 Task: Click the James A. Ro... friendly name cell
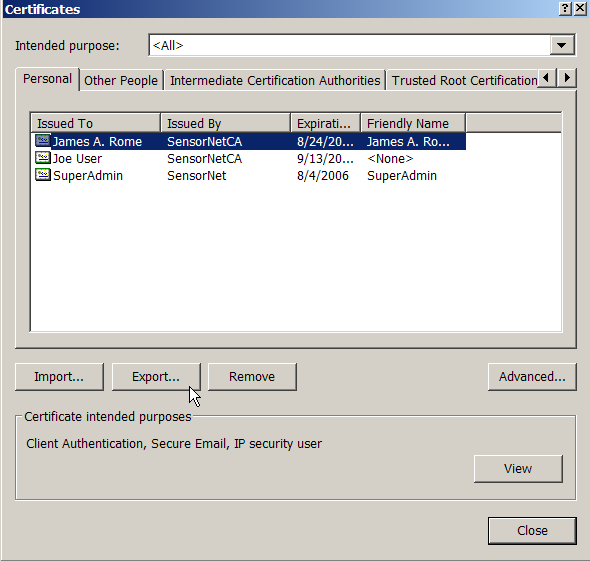pyautogui.click(x=408, y=141)
